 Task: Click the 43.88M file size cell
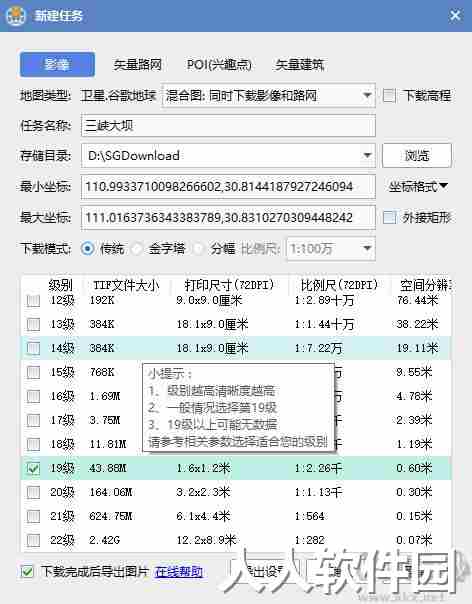(x=107, y=468)
